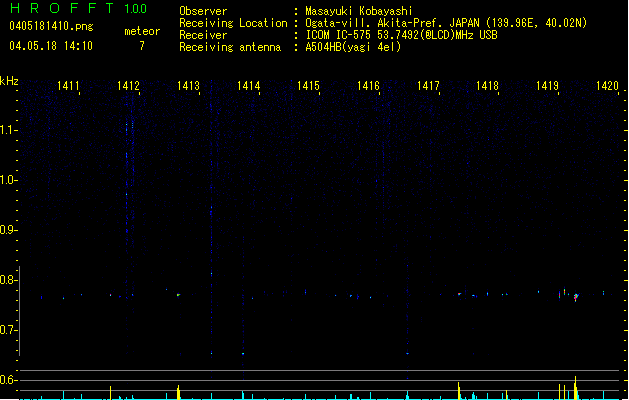
Task: Click the "Receiver" field label
Action: tap(203, 35)
